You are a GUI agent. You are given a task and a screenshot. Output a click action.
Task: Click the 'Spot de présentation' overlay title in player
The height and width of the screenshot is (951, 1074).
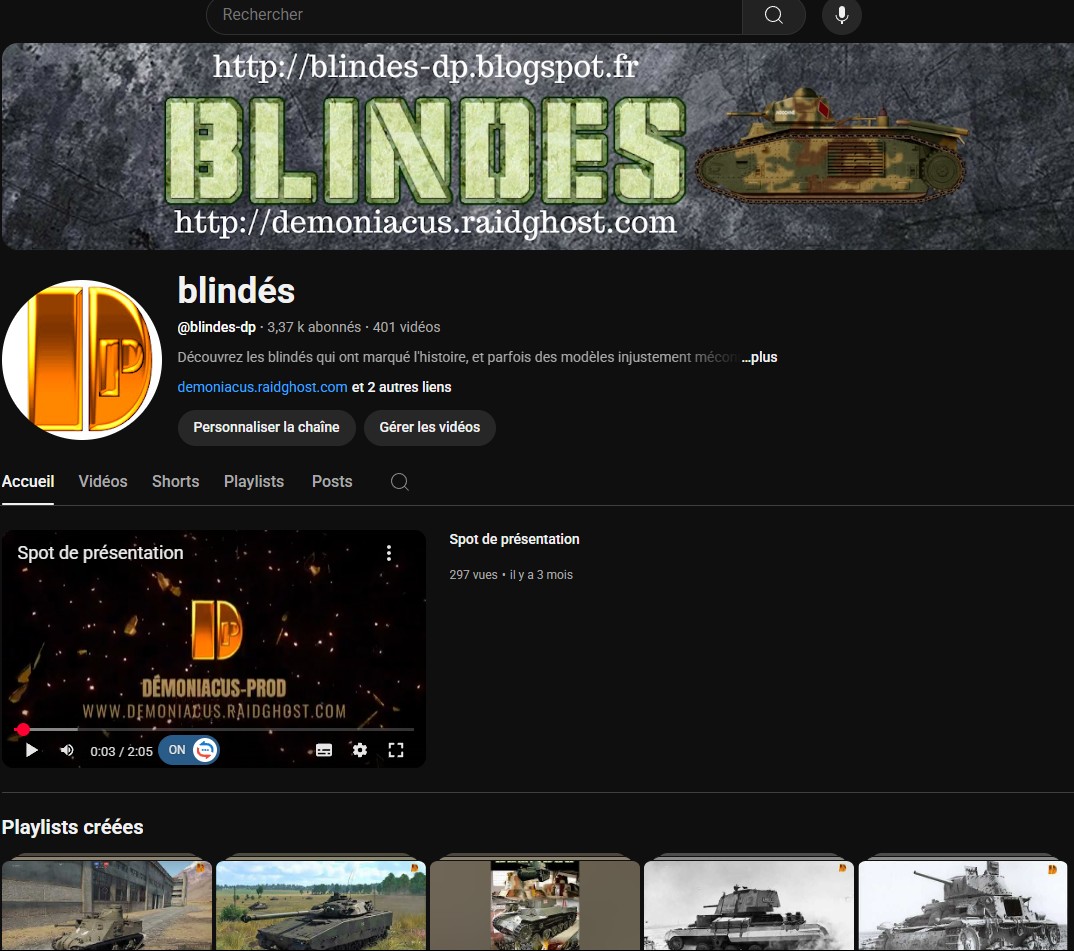pyautogui.click(x=100, y=553)
